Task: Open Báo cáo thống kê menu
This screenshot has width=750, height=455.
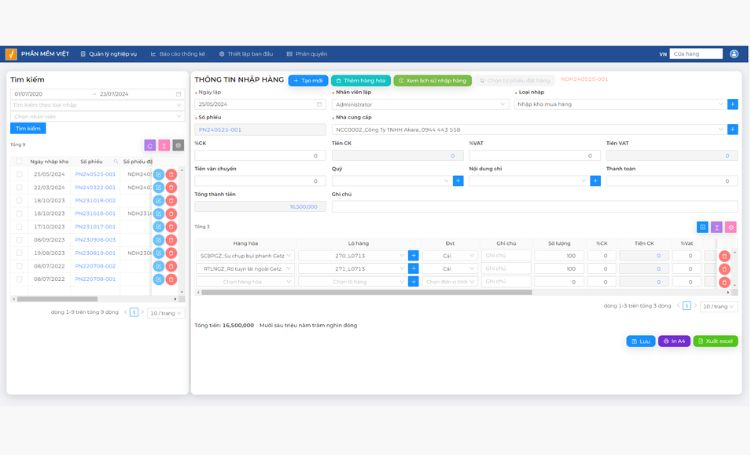Action: pos(178,54)
